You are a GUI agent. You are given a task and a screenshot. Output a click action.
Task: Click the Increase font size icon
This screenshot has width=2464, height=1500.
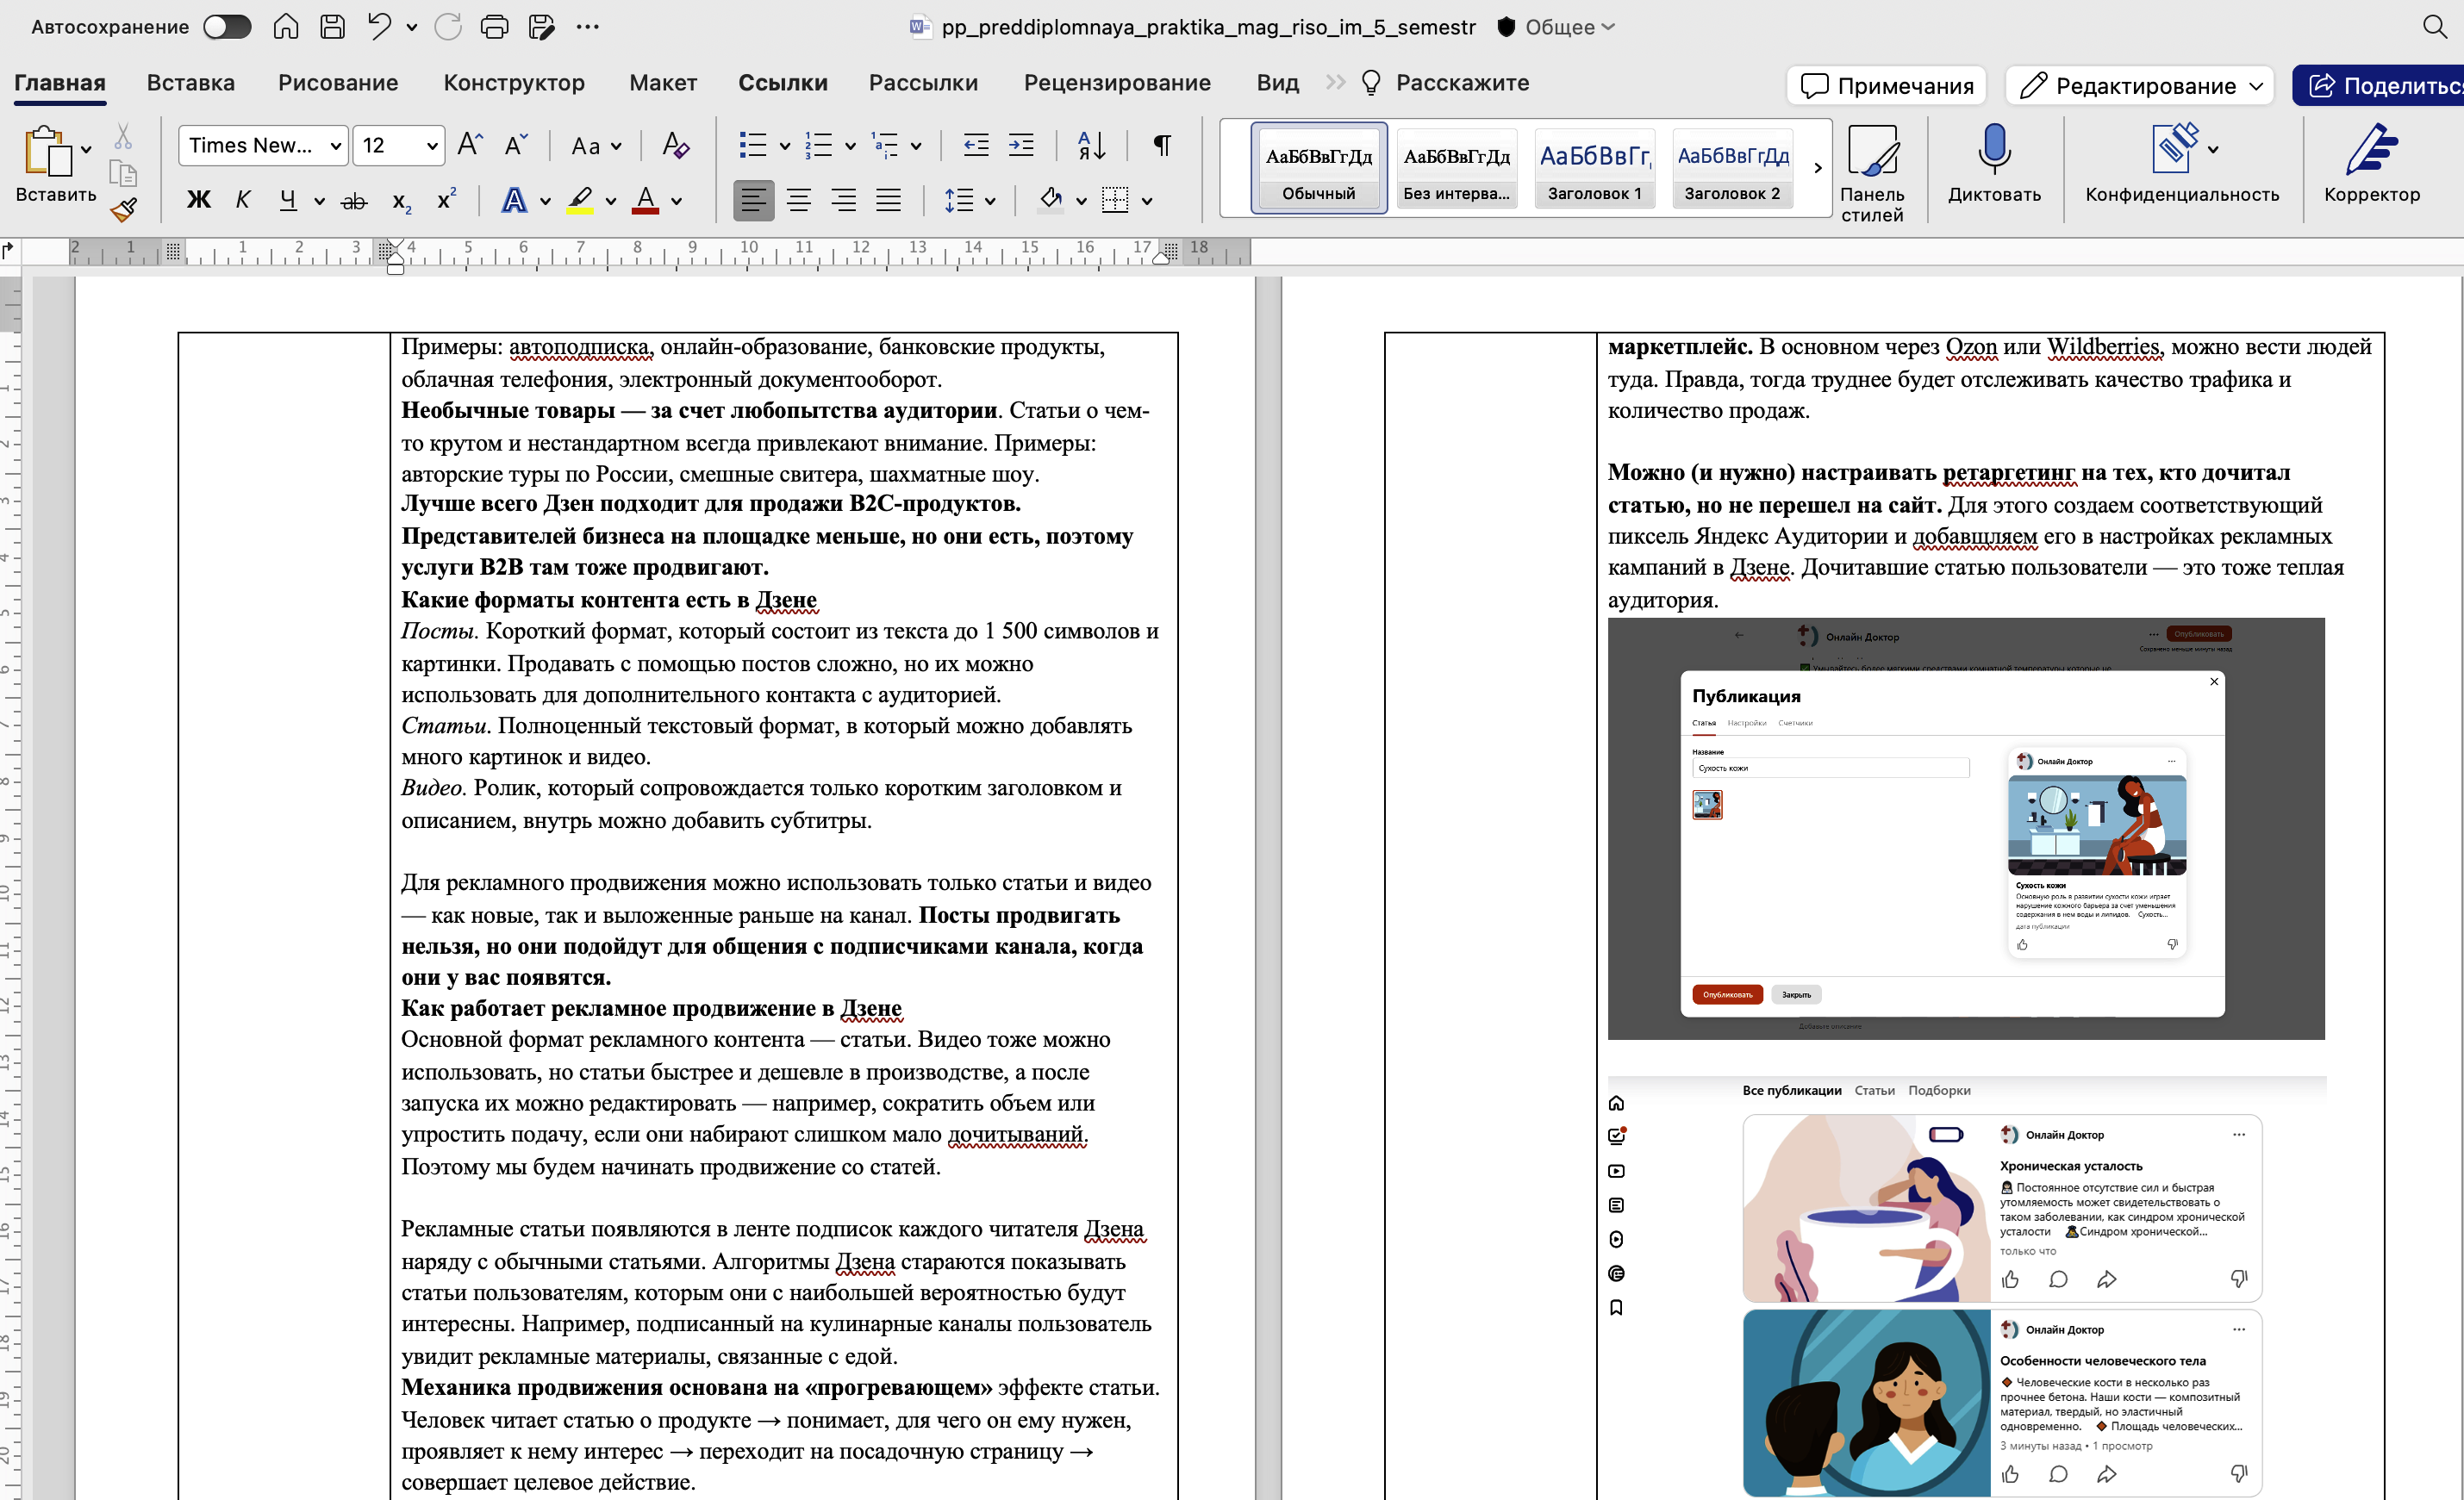(x=469, y=146)
